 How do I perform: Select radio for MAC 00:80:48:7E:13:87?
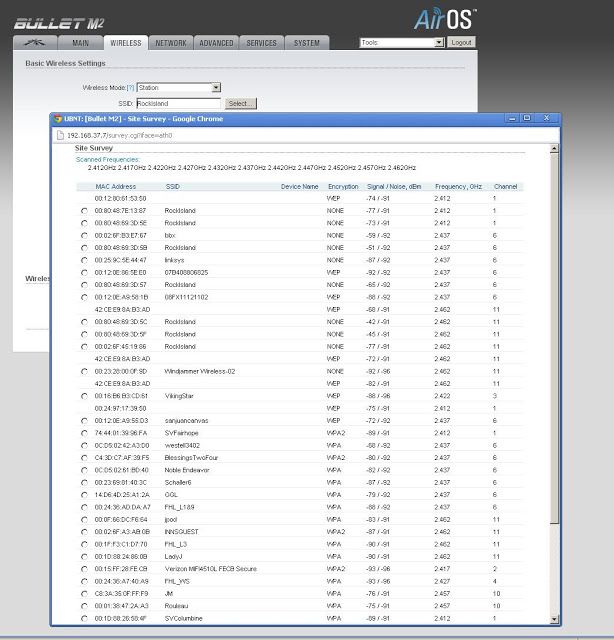(84, 211)
